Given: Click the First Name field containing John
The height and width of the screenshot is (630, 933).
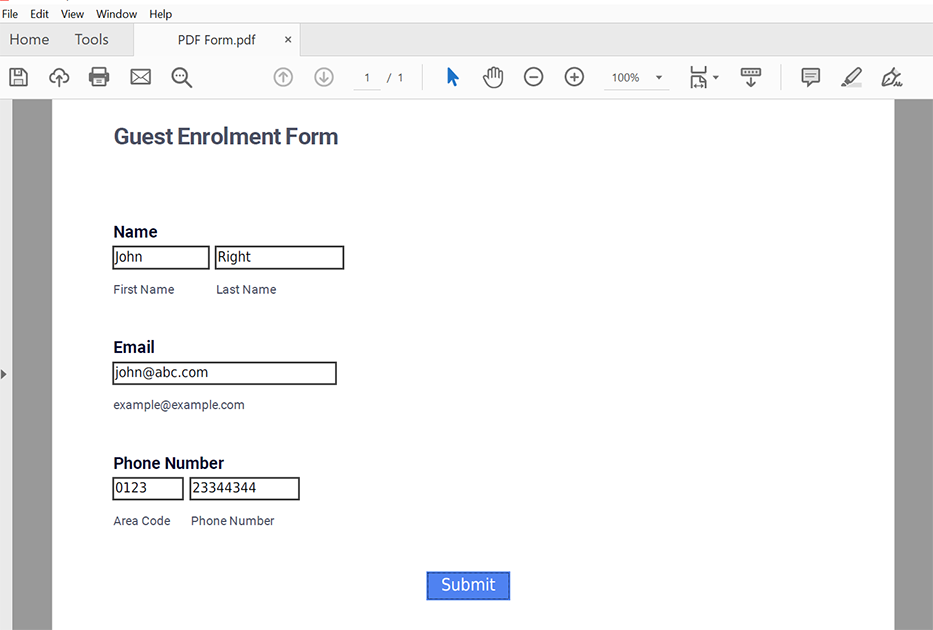Looking at the screenshot, I should pos(161,258).
